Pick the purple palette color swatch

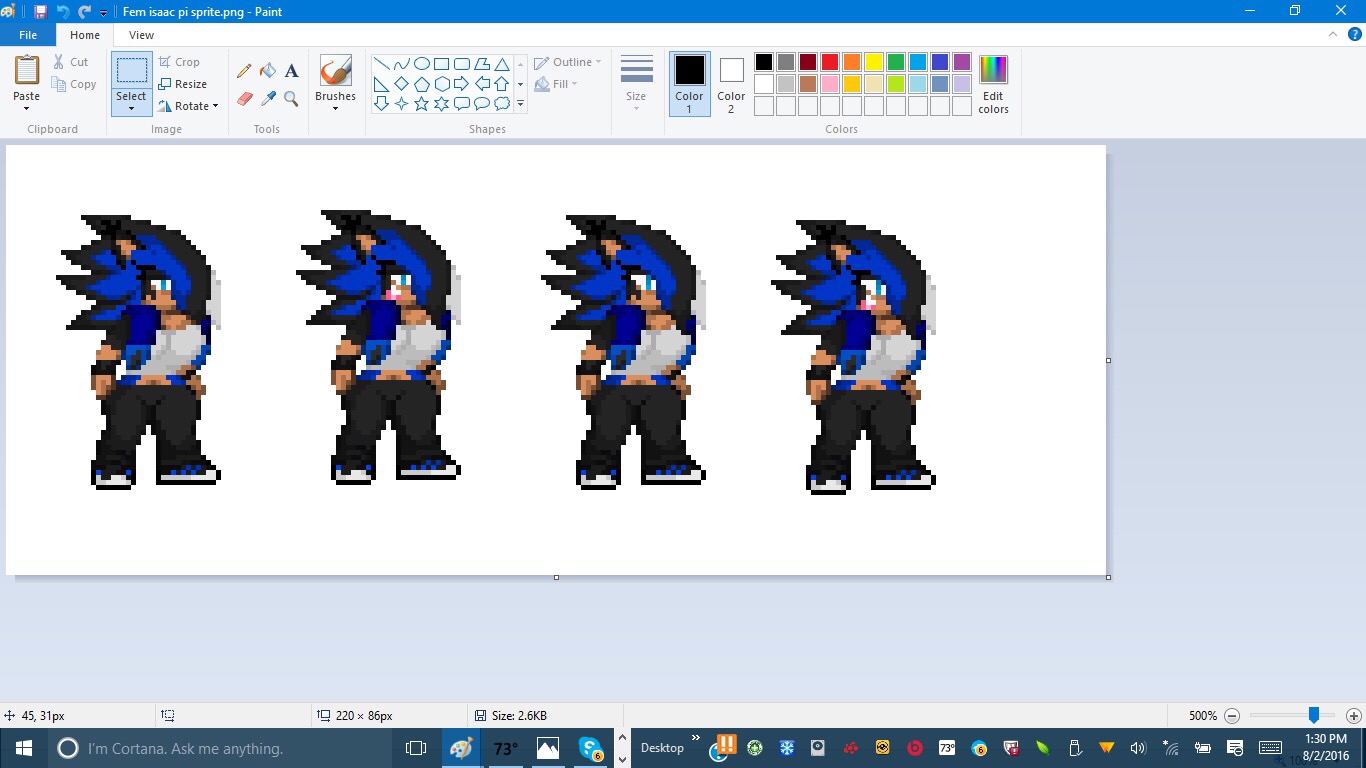(961, 62)
